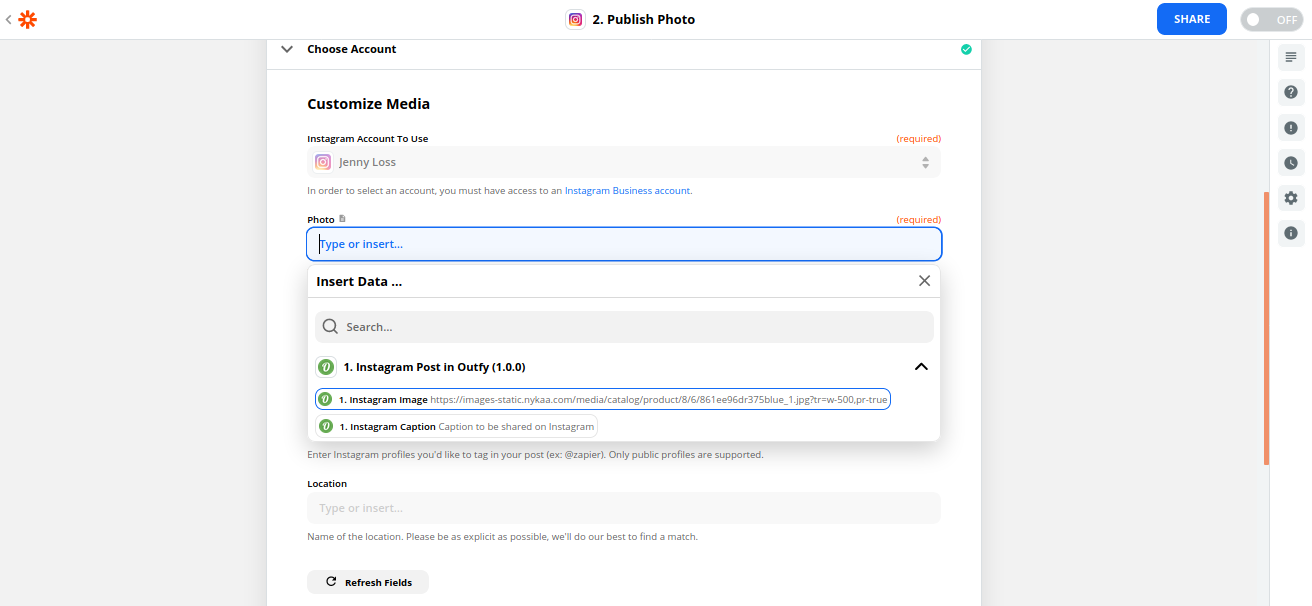Open the Instagram Account To Use dropdown

pos(624,162)
